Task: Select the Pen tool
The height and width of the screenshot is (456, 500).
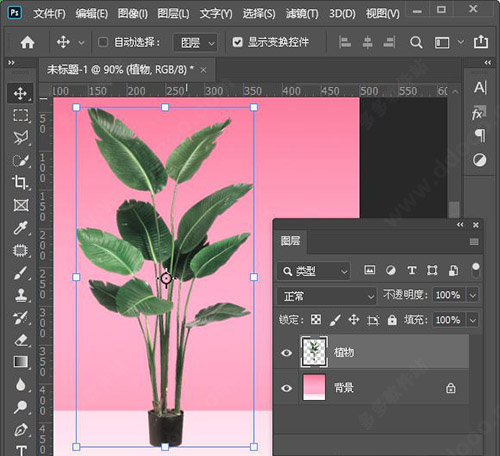Action: 20,430
